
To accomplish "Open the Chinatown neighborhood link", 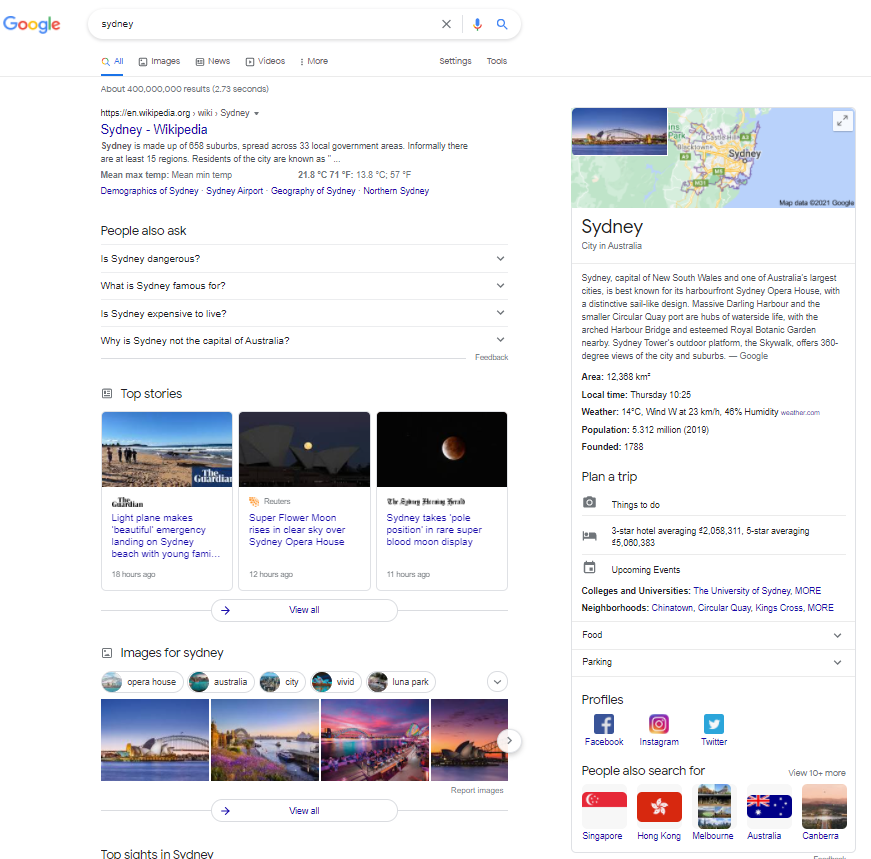I will pos(672,608).
